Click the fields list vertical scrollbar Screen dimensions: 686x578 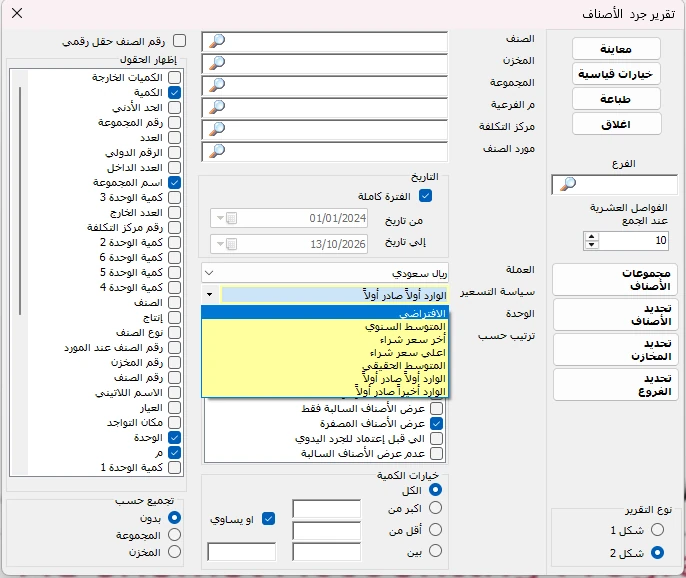(x=20, y=201)
